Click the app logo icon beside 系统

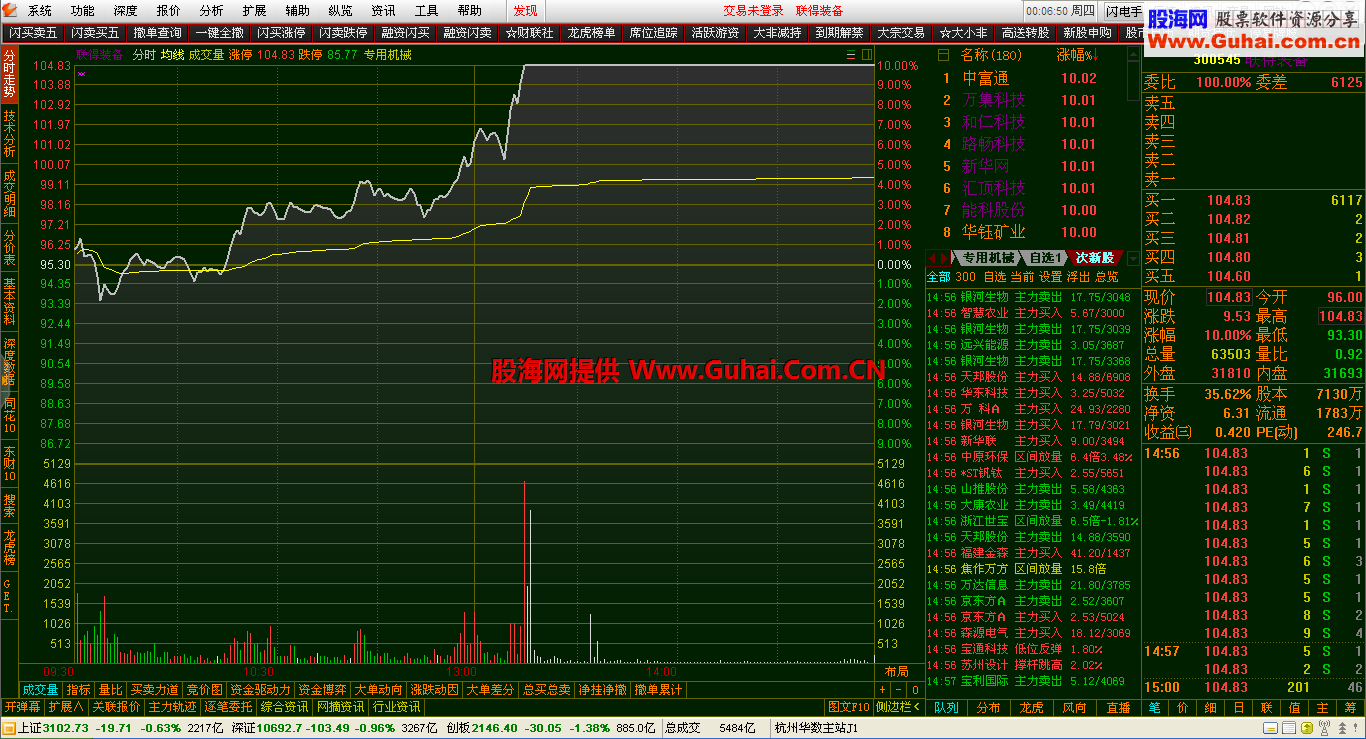point(9,10)
